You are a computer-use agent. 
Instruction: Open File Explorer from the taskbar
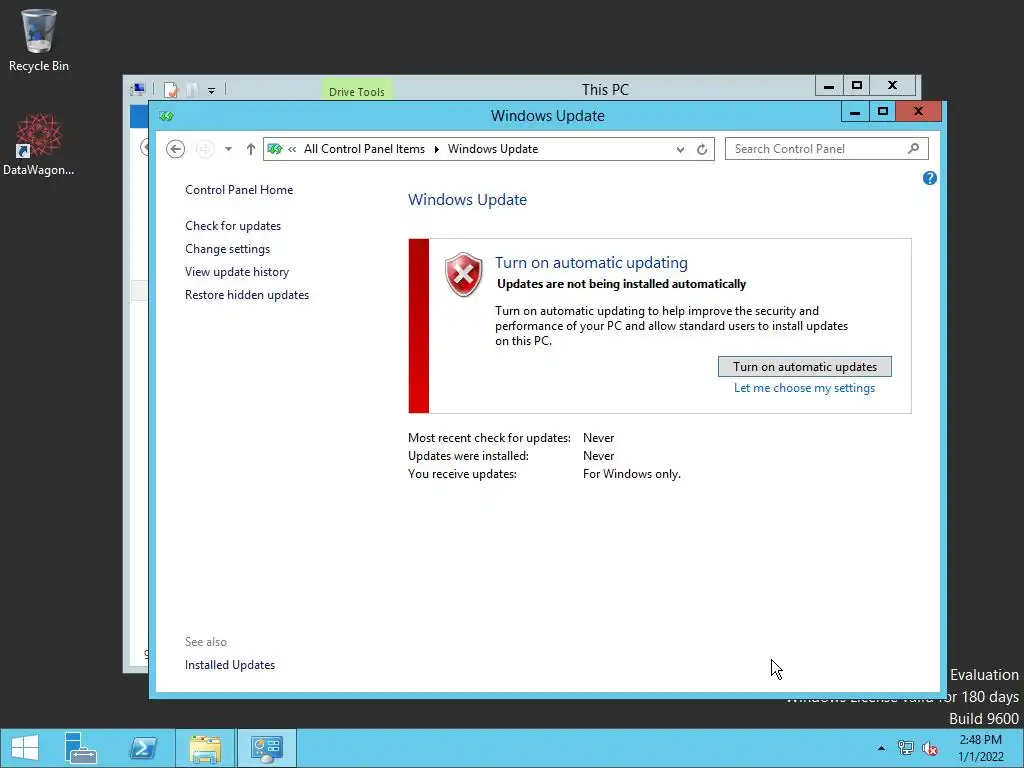(205, 748)
